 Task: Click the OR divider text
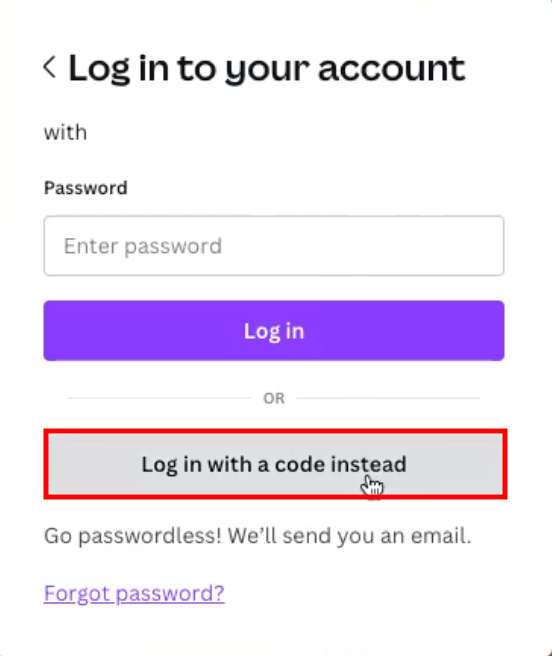[274, 398]
